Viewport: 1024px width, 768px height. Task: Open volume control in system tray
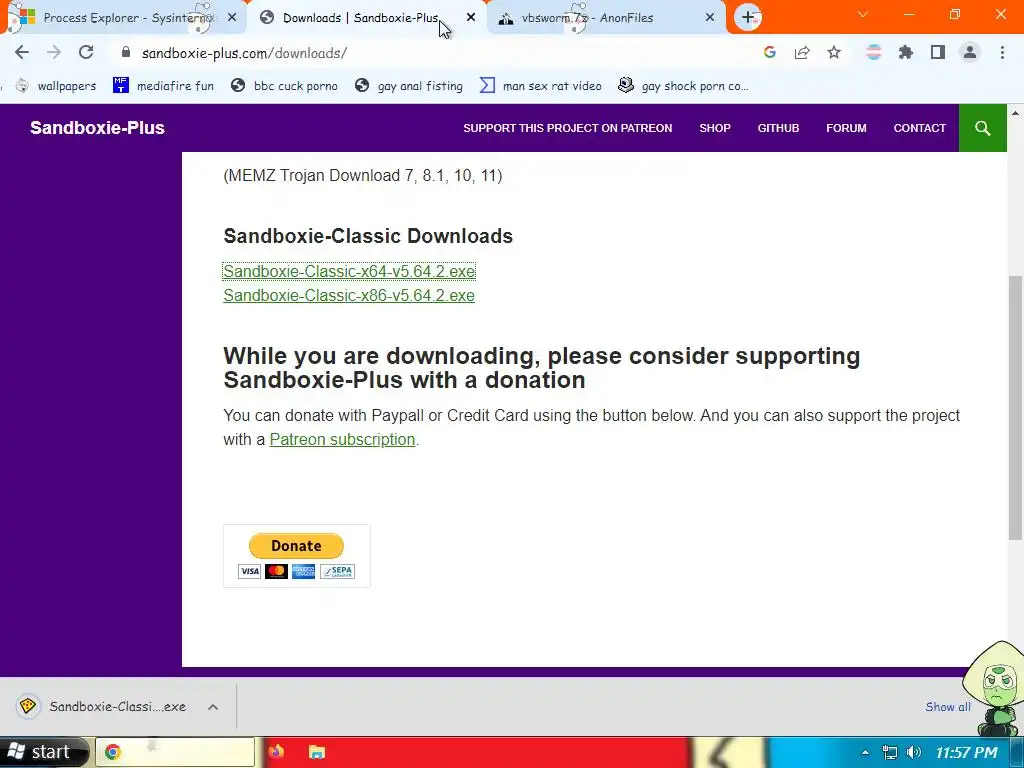914,752
